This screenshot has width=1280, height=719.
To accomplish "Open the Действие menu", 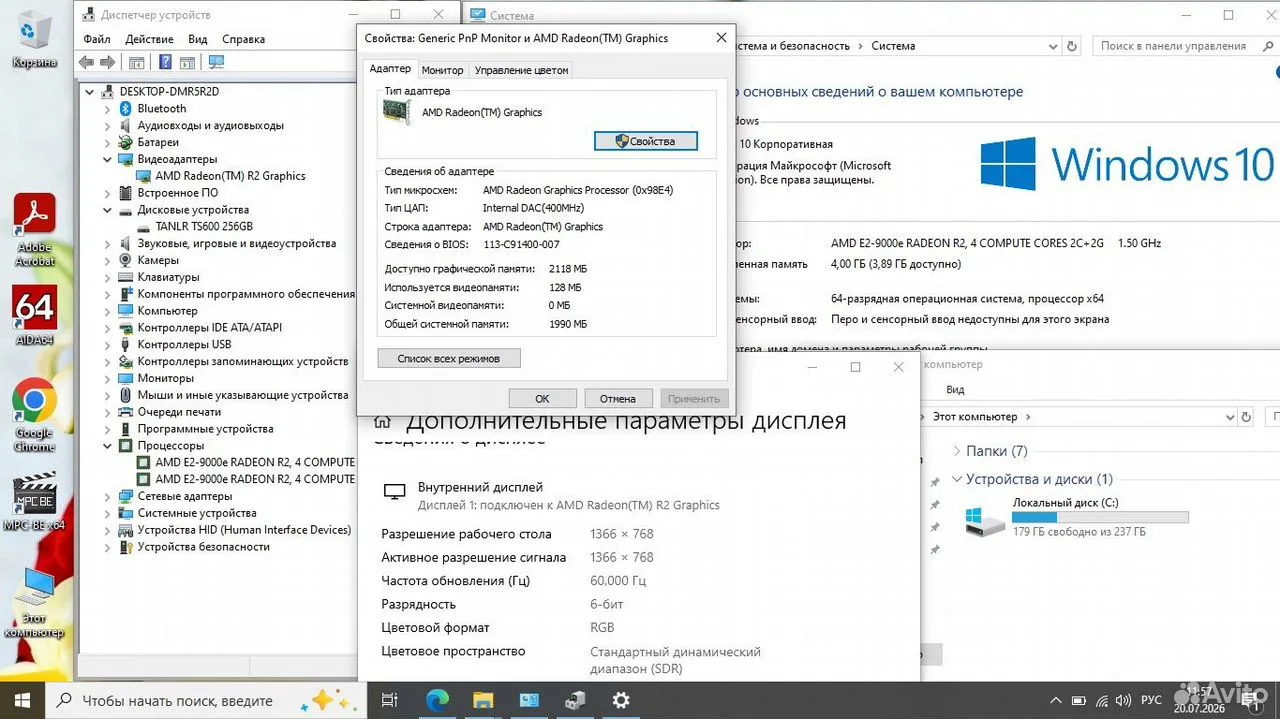I will [150, 39].
